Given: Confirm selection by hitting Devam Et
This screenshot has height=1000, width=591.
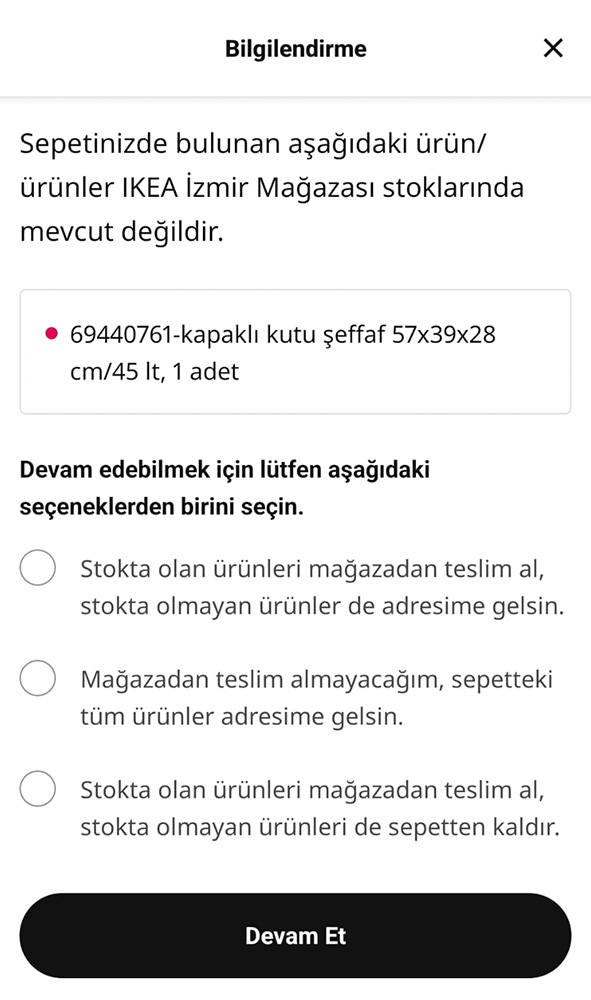Looking at the screenshot, I should pyautogui.click(x=295, y=935).
